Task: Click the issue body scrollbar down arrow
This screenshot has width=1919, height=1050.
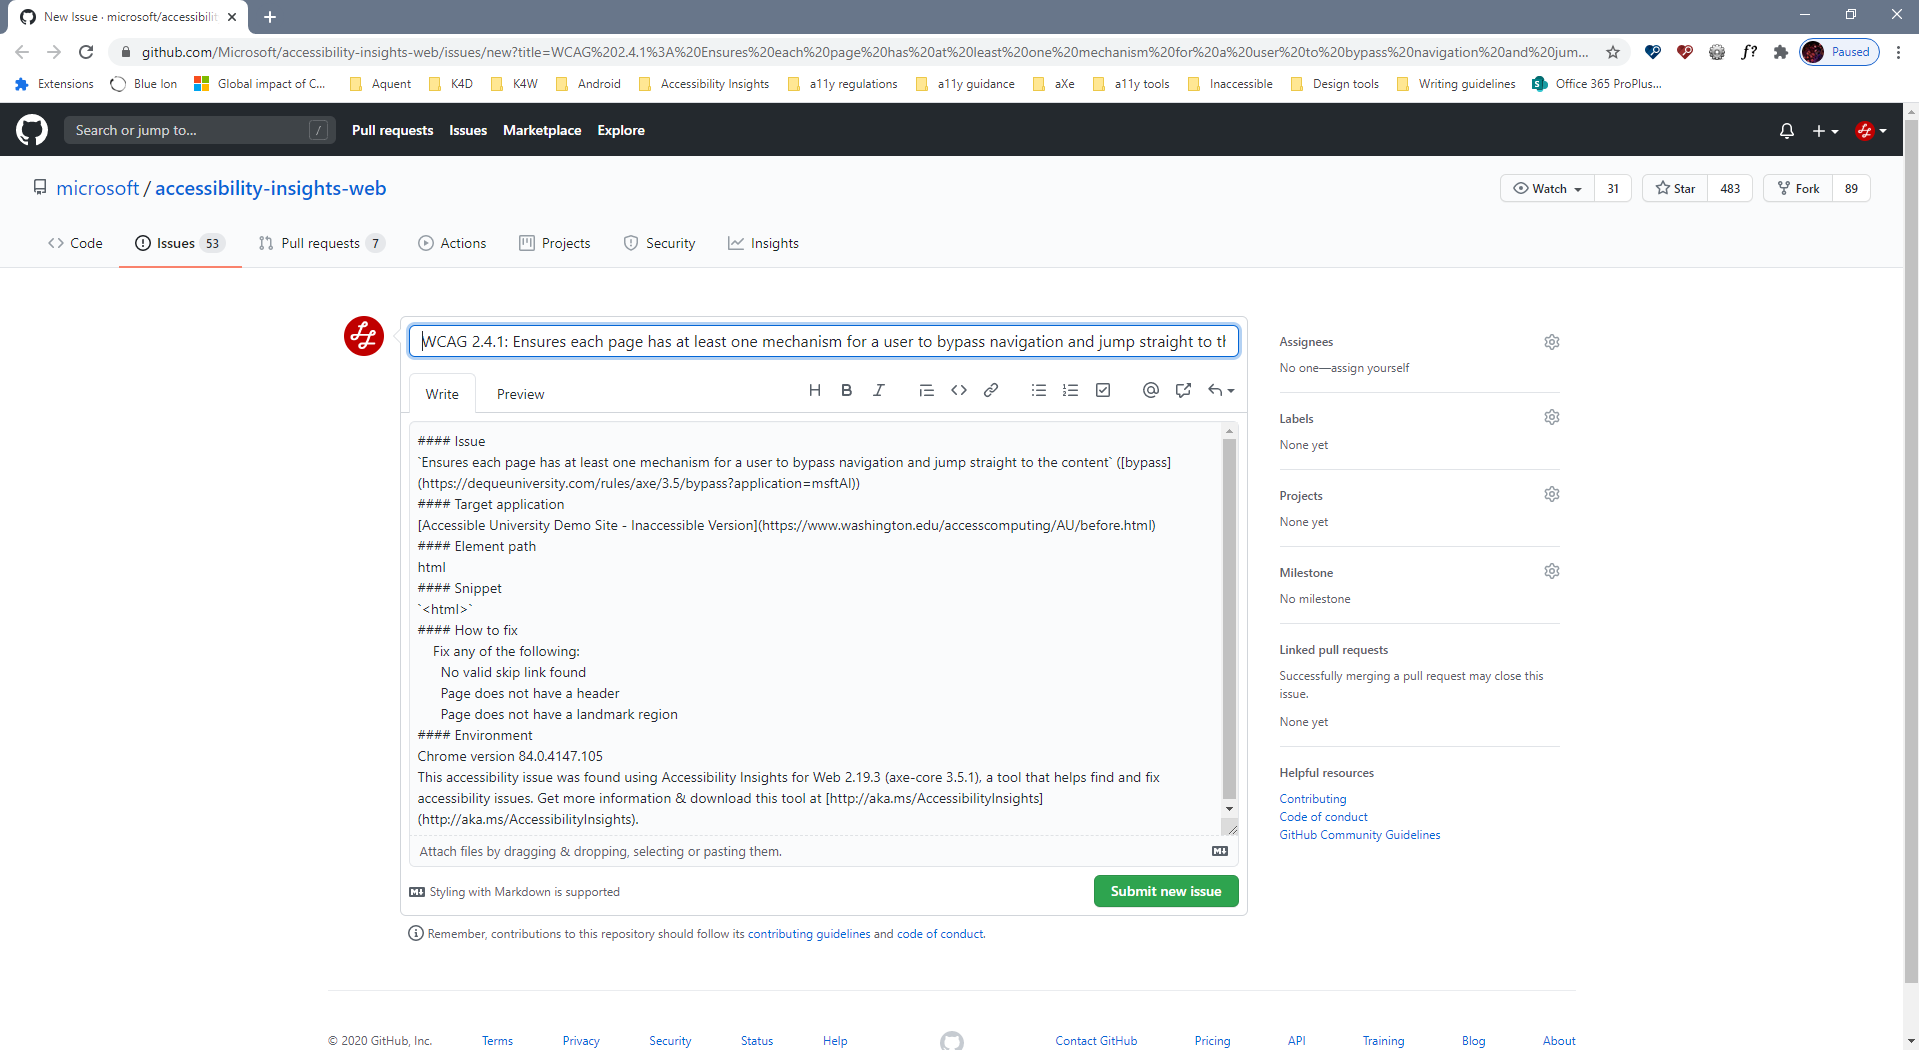Action: (x=1229, y=808)
